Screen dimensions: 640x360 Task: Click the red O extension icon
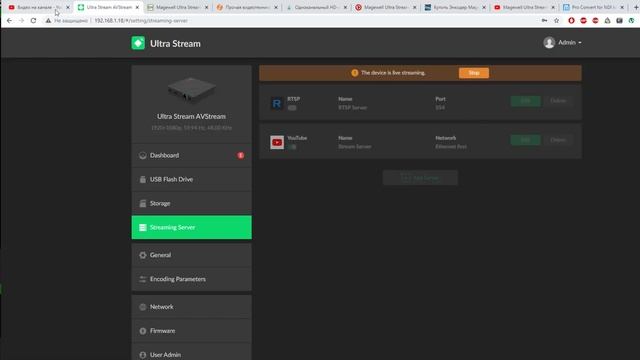click(x=571, y=20)
